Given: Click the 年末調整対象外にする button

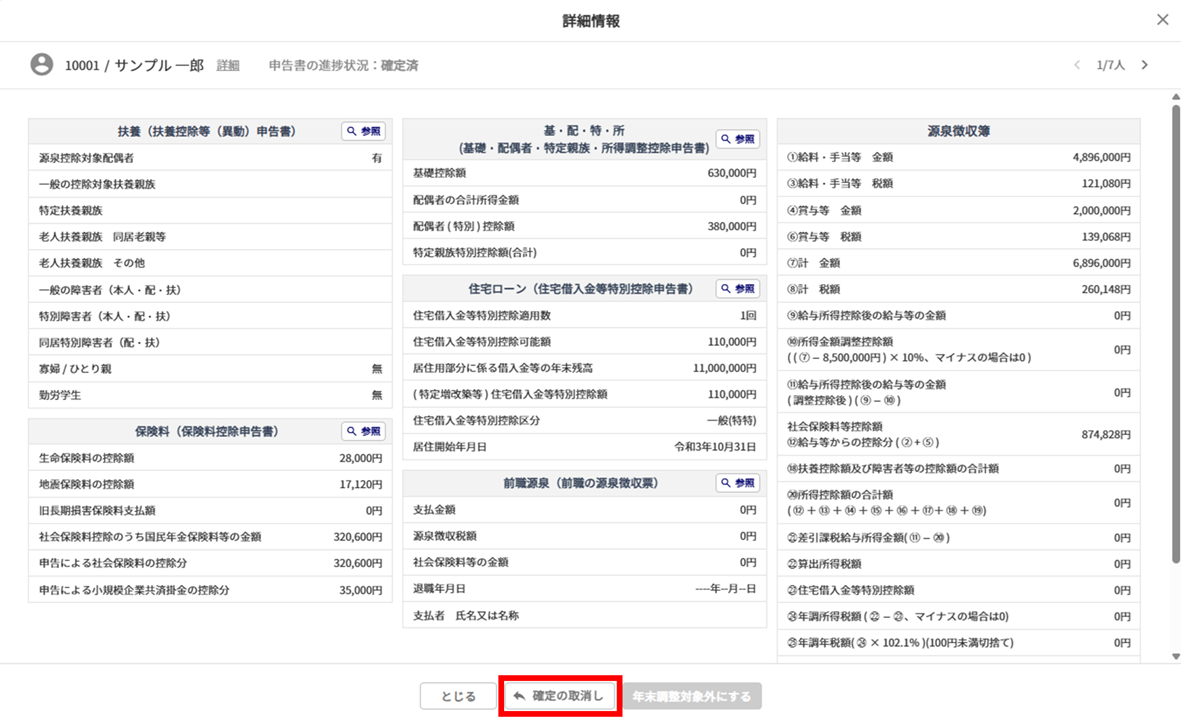Looking at the screenshot, I should click(692, 696).
